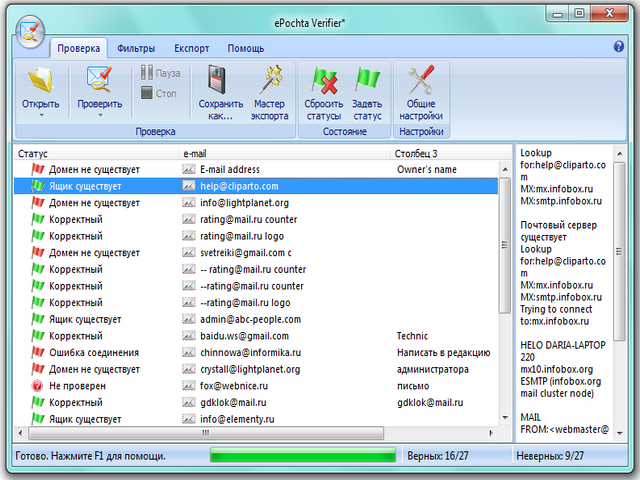This screenshot has height=480, width=640.
Task: Select the help@cliparto.com address
Action: click(239, 186)
